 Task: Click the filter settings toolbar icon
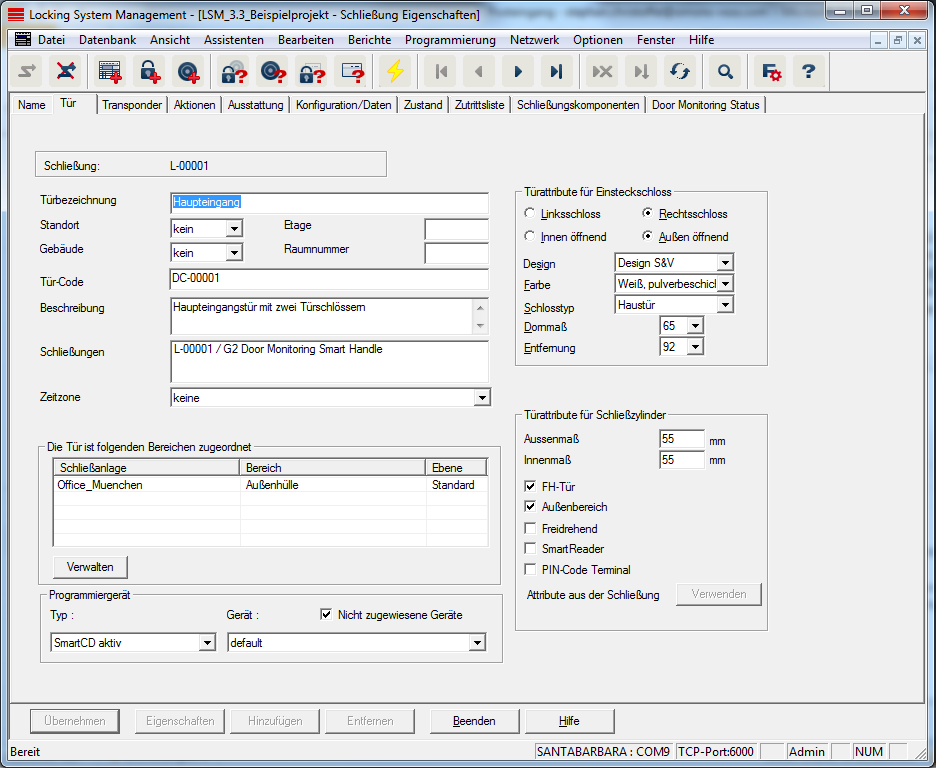(x=770, y=71)
